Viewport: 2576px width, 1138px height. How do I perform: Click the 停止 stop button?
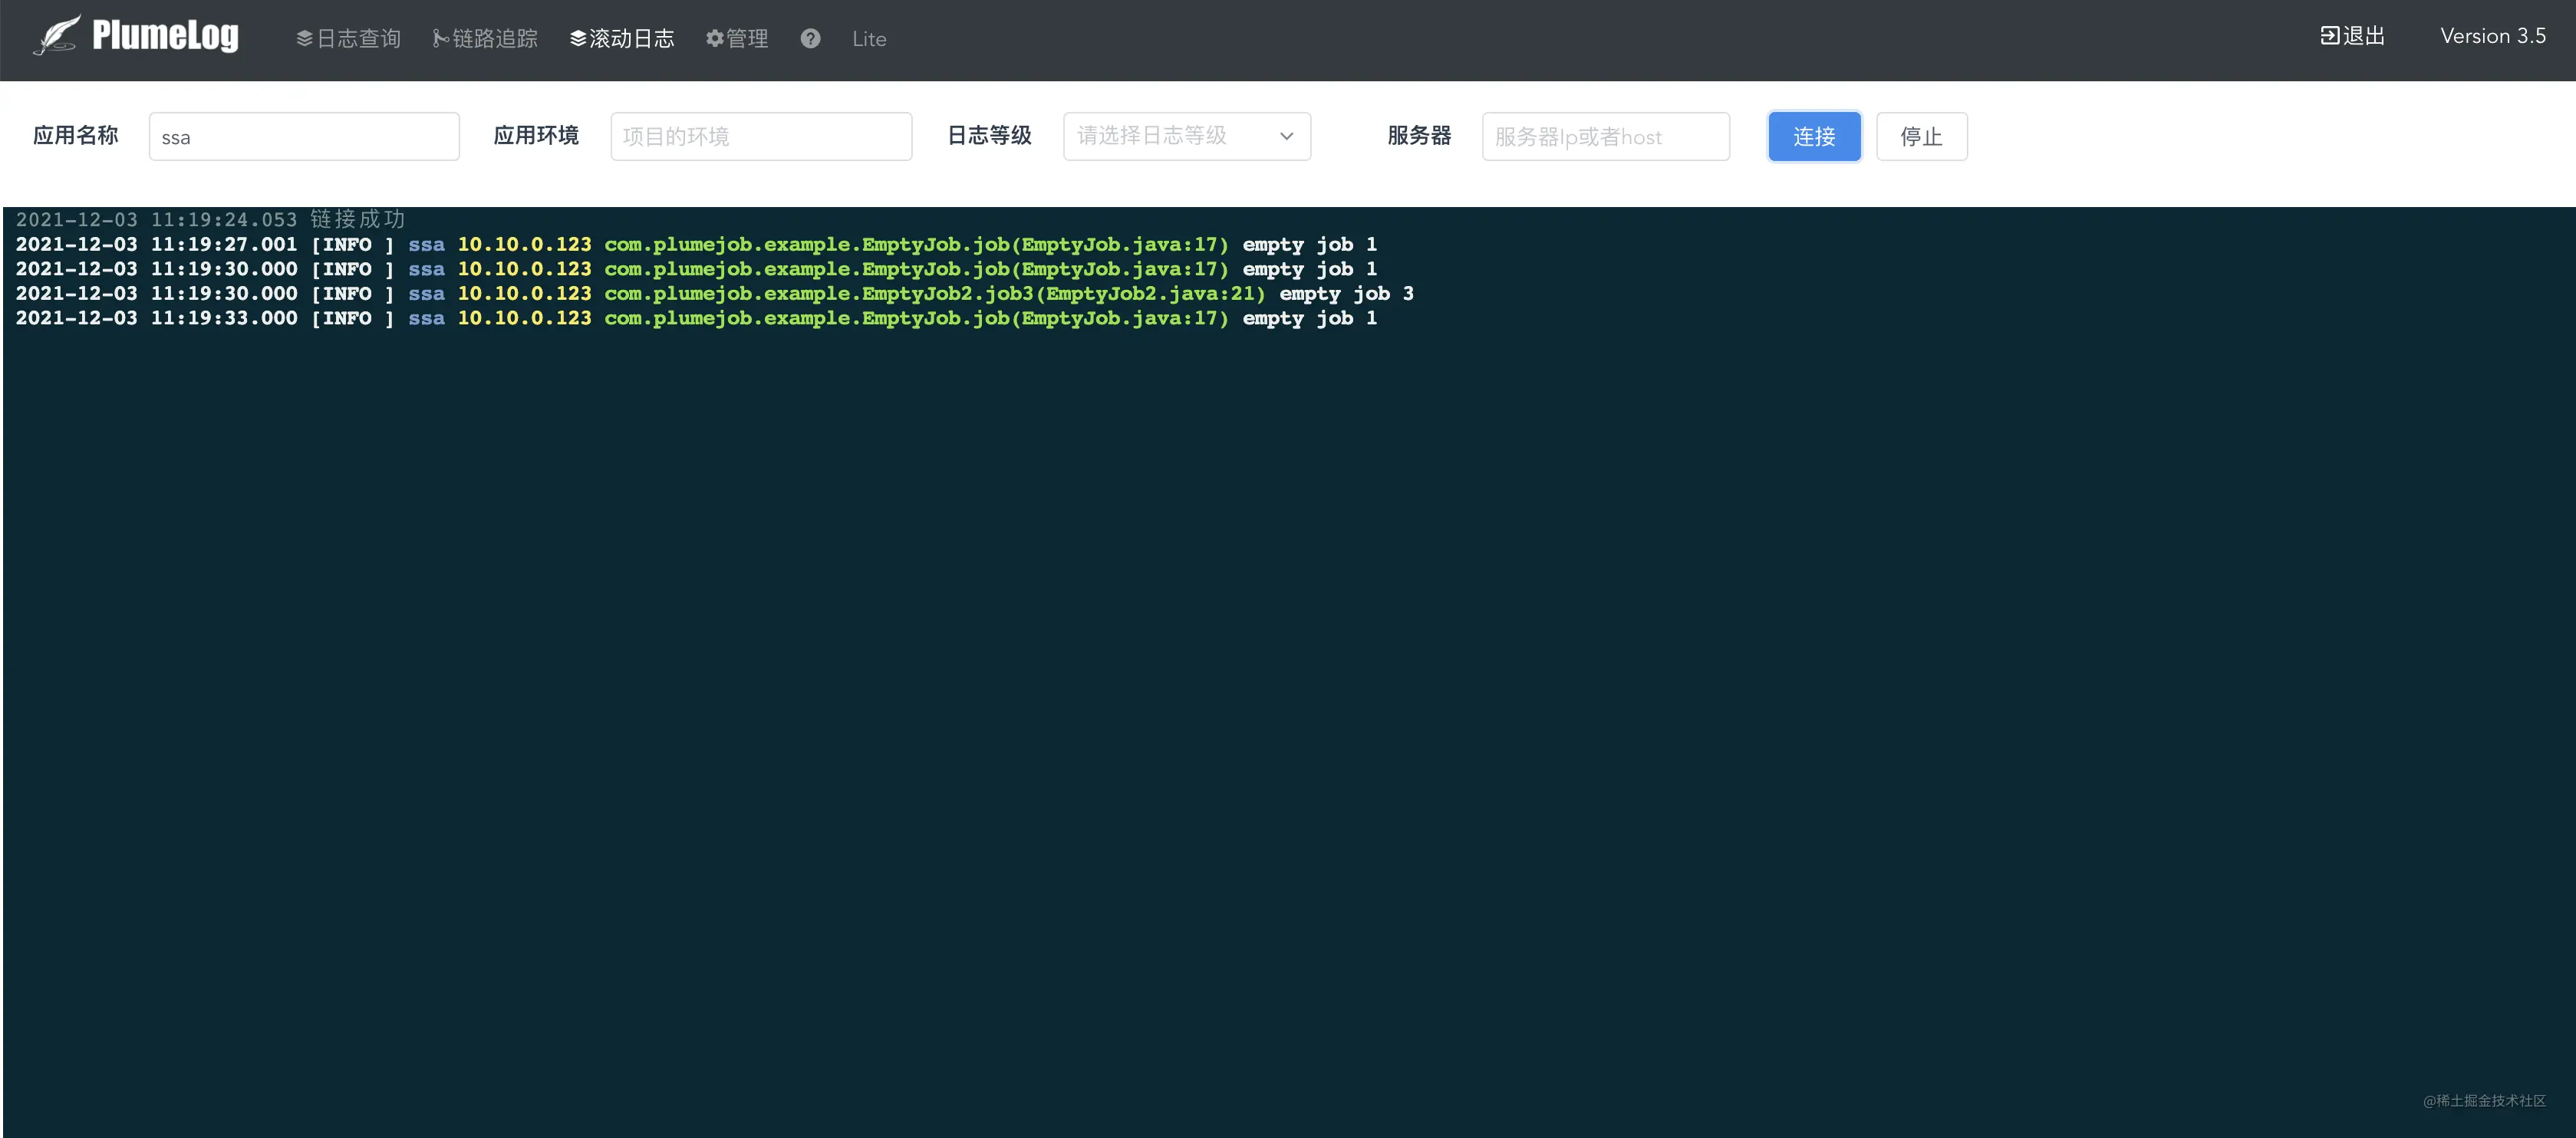[x=1921, y=136]
